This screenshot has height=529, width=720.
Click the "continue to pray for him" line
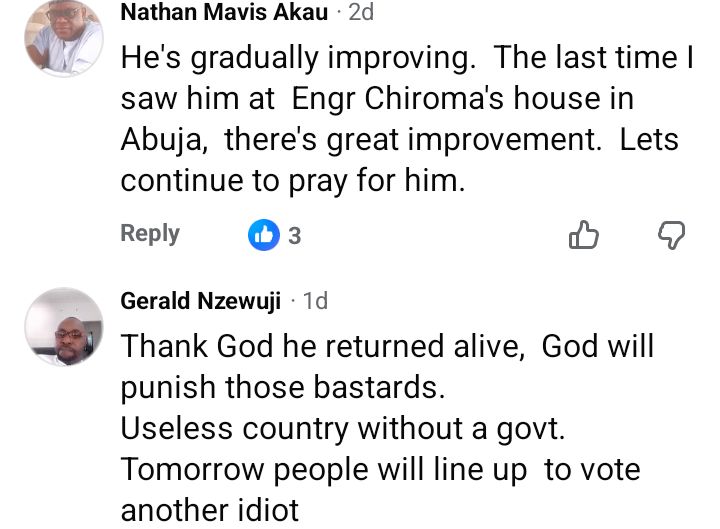(x=292, y=181)
